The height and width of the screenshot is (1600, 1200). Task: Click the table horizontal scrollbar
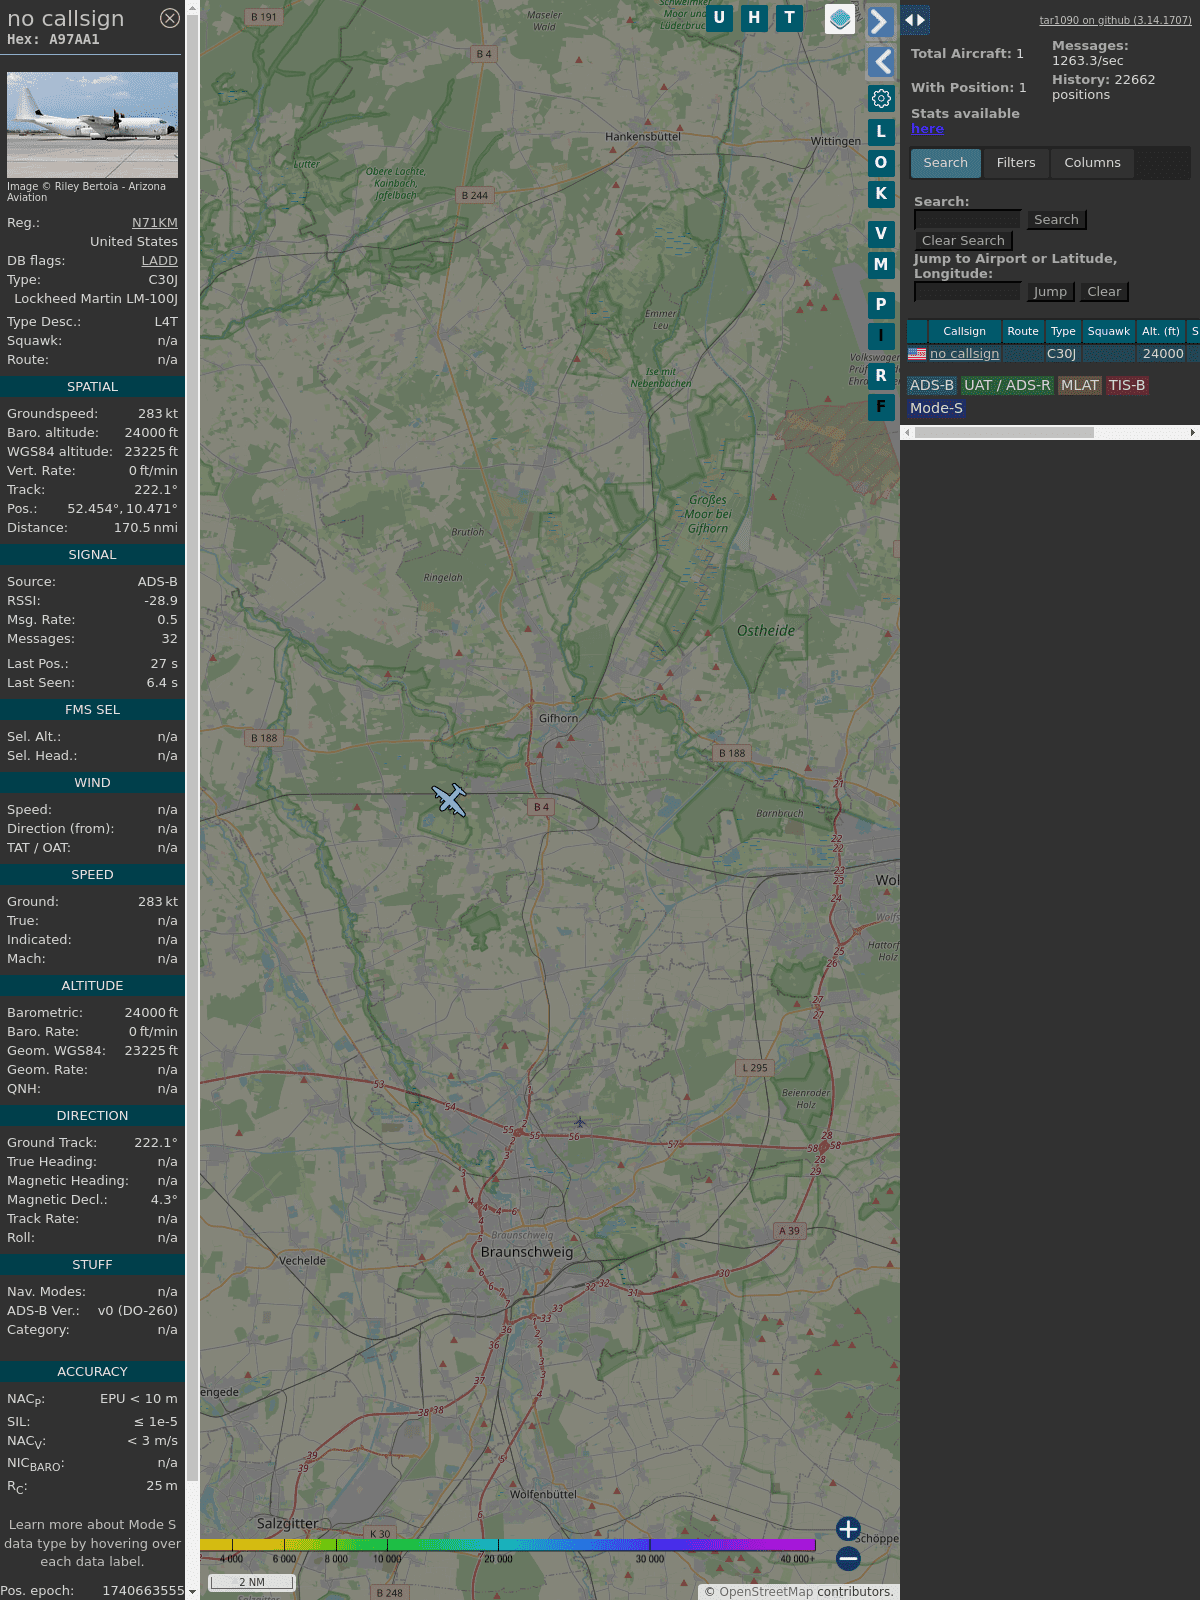pyautogui.click(x=1004, y=433)
